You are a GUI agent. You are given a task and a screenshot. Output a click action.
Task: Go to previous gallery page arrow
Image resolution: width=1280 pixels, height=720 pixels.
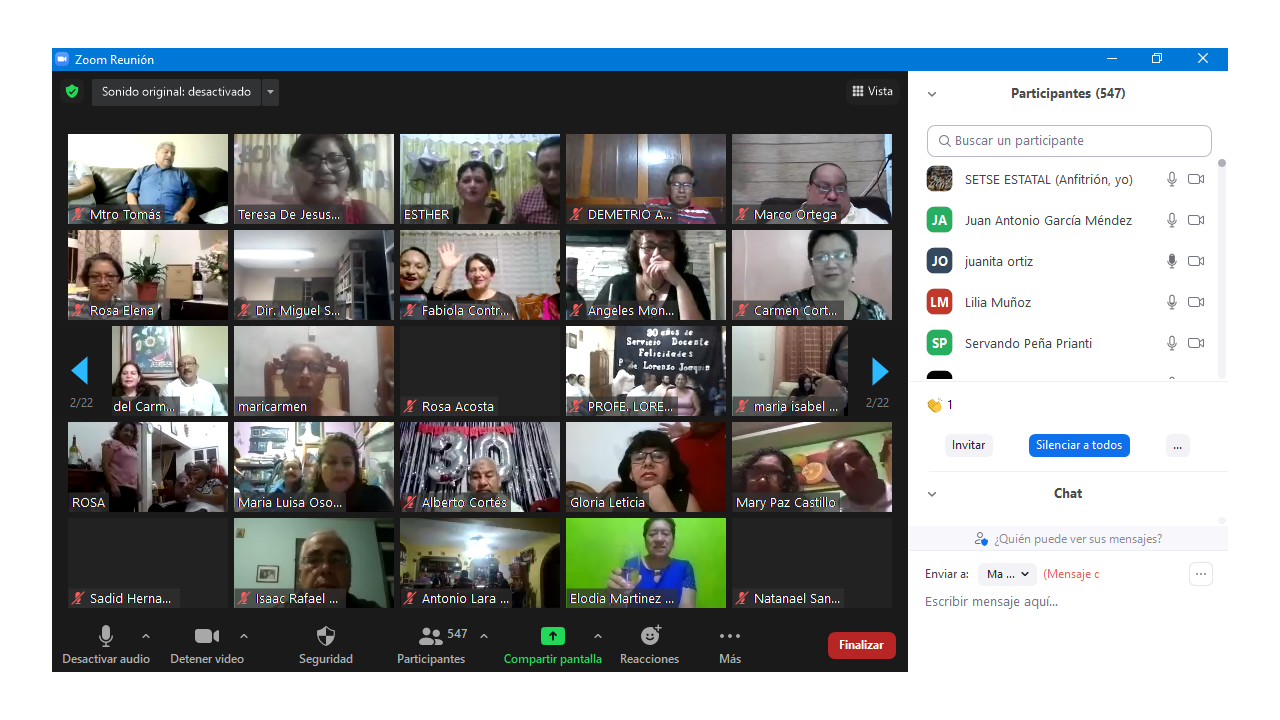[80, 371]
